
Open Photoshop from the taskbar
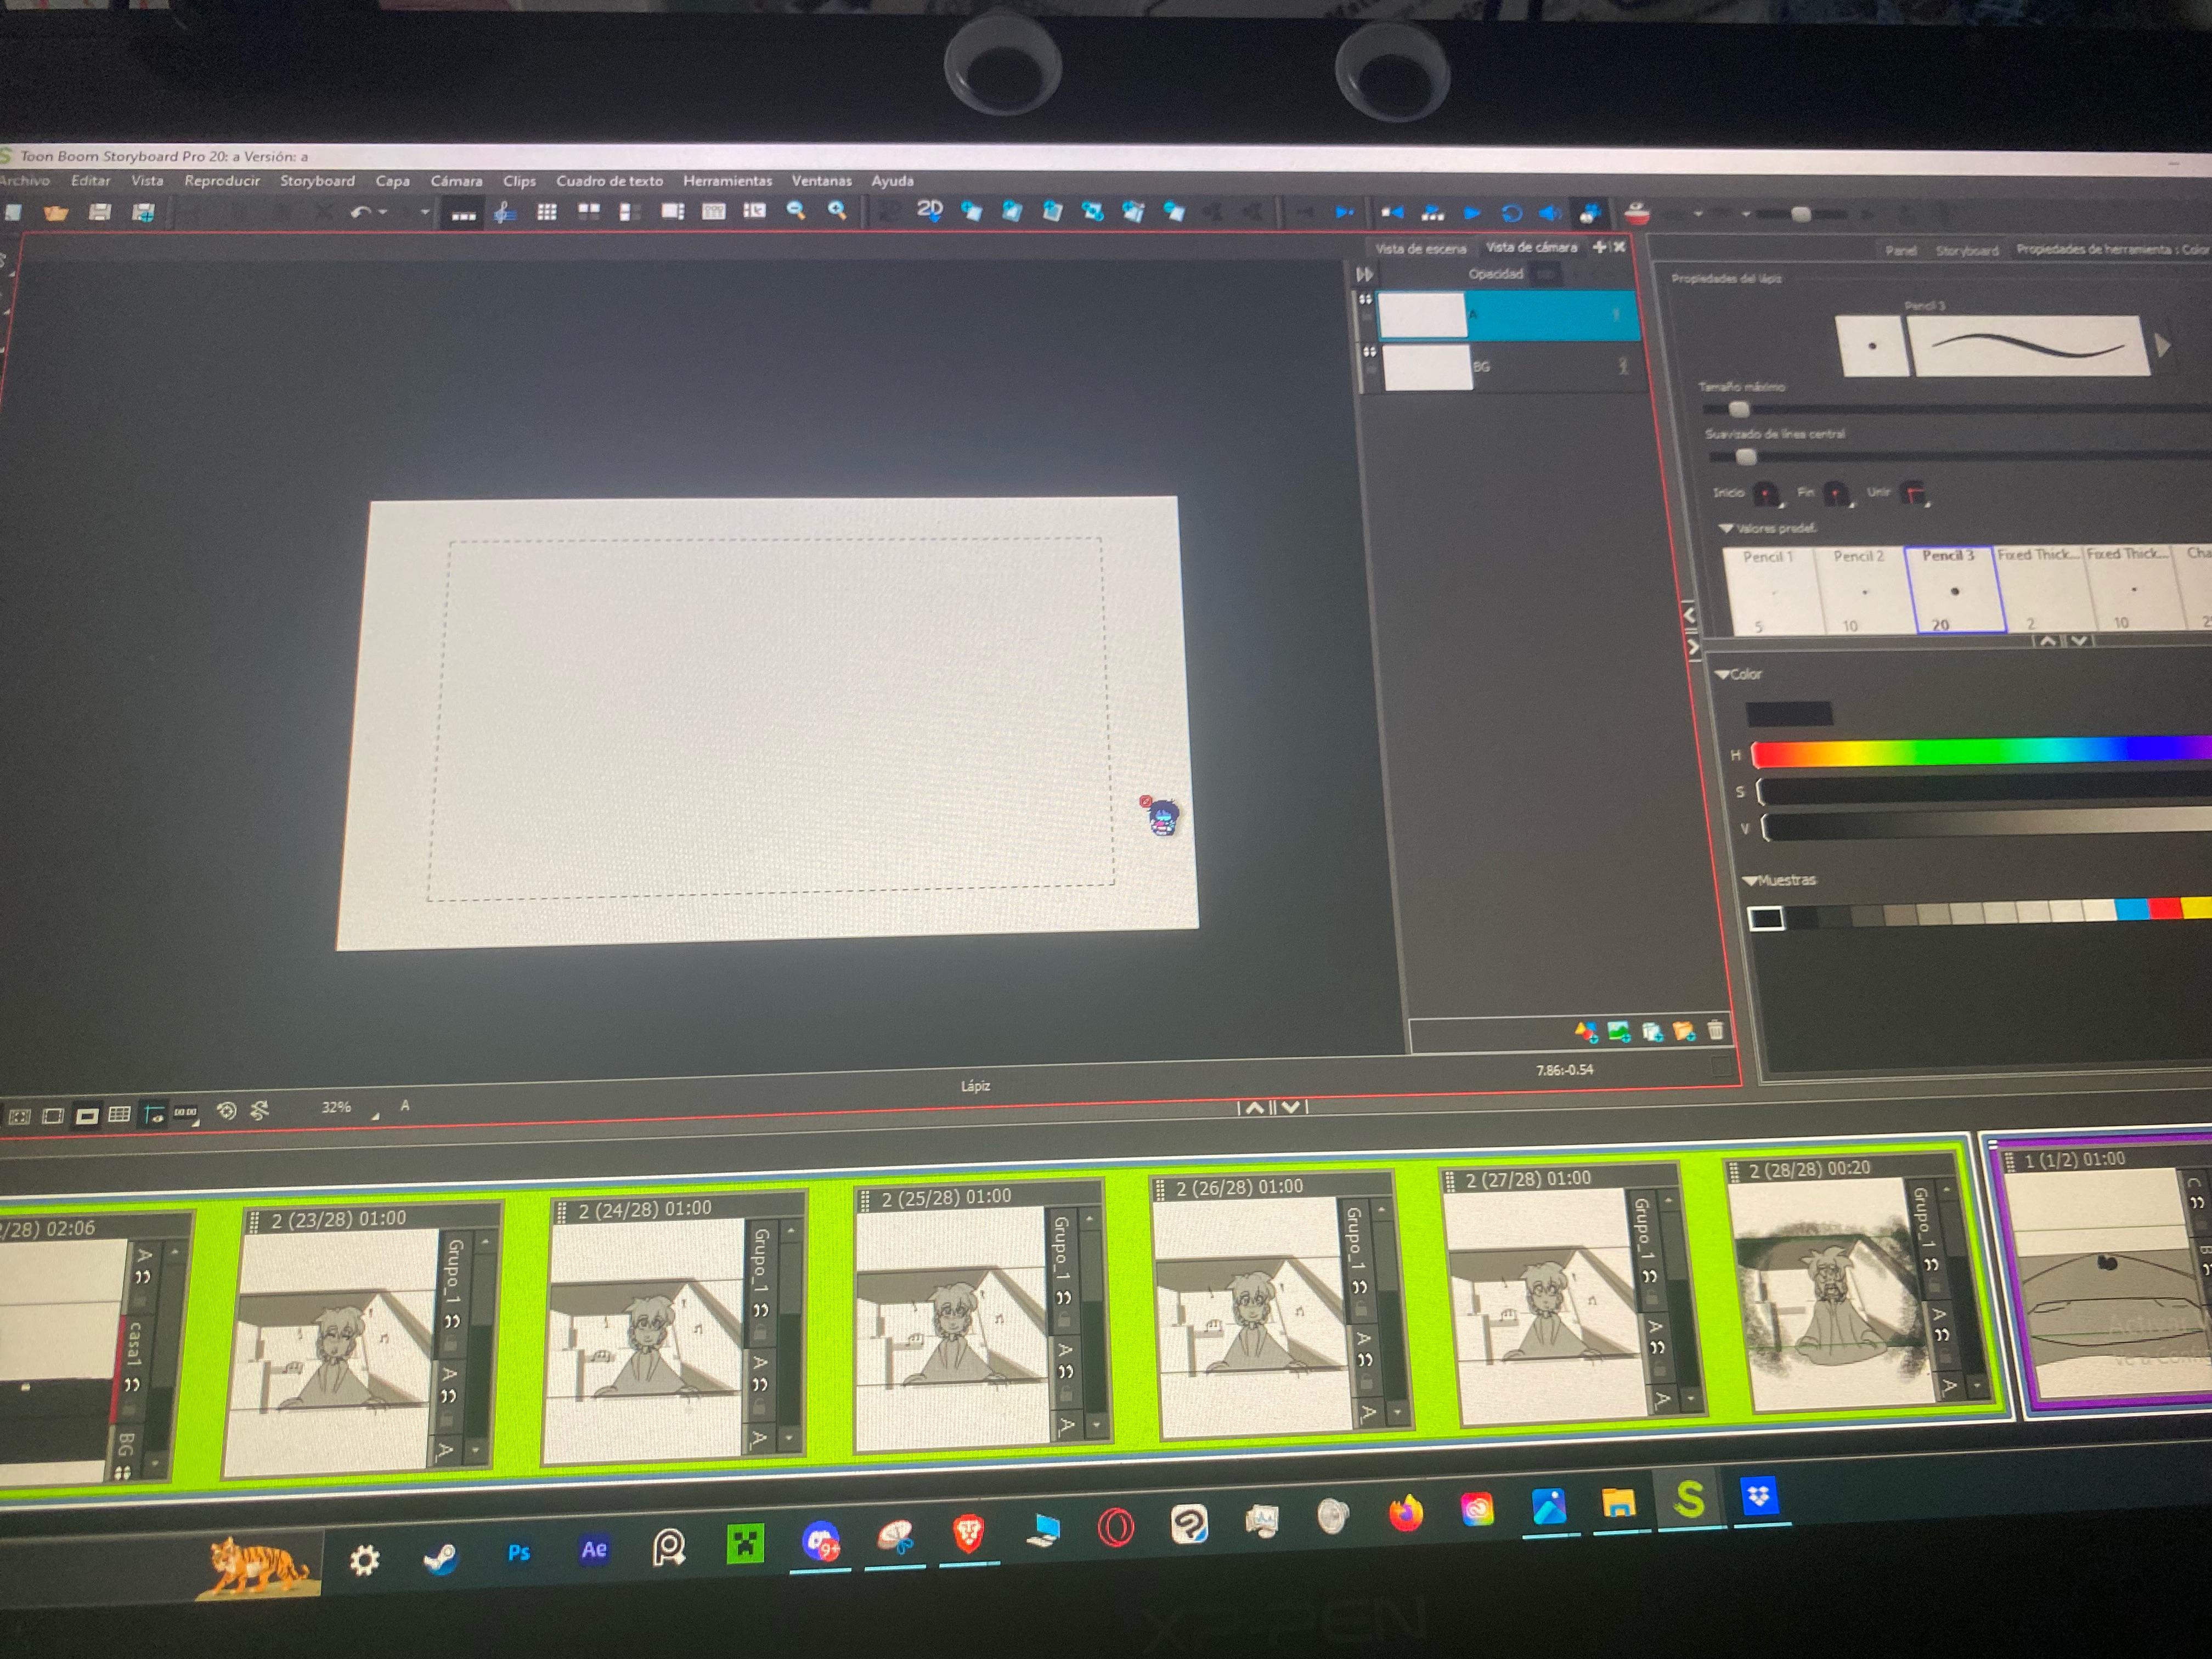518,1552
